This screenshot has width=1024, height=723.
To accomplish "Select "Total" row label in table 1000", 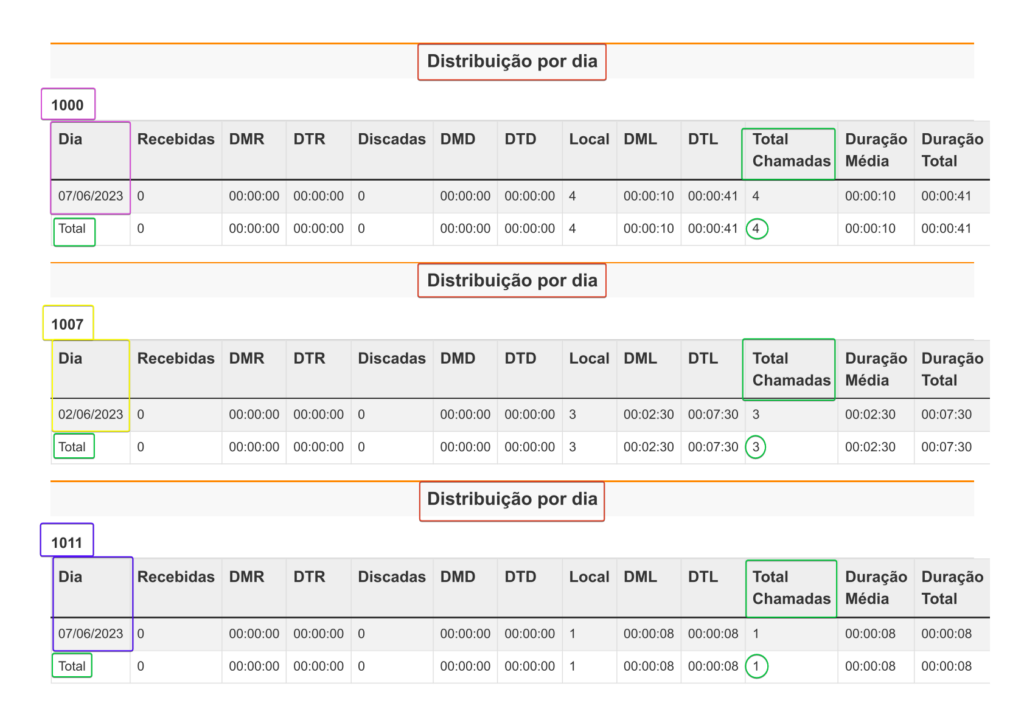I will point(72,229).
